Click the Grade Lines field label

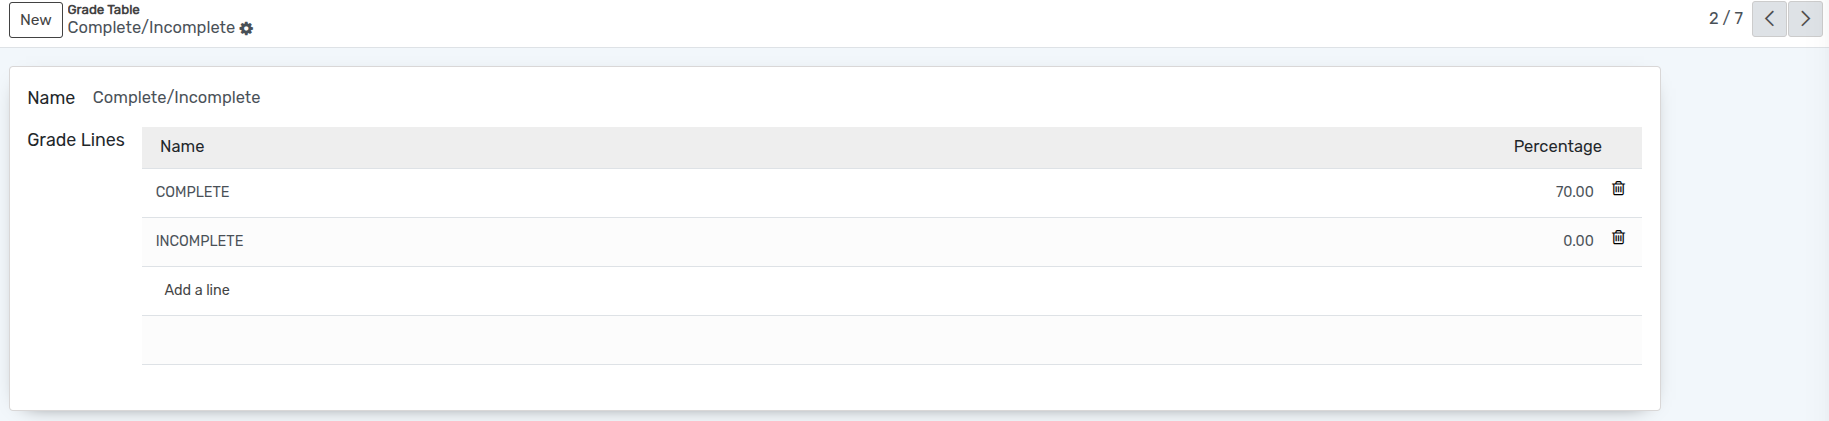(x=76, y=140)
